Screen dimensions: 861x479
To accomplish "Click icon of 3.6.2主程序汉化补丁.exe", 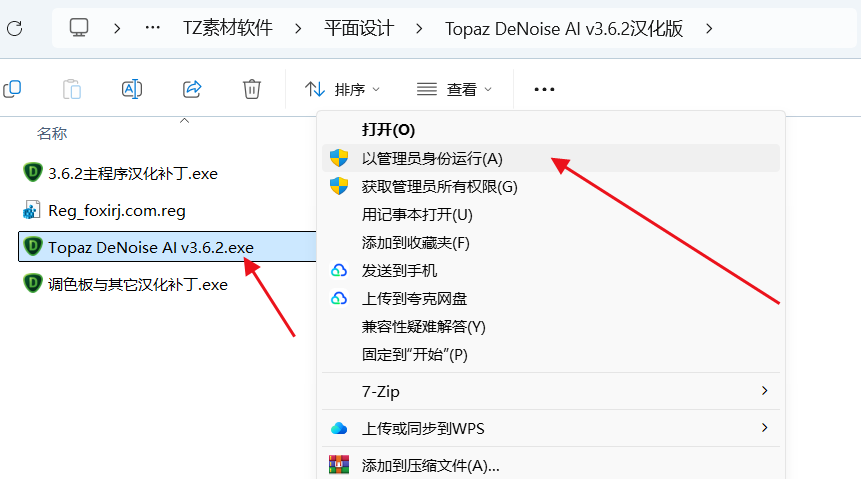I will pos(33,172).
